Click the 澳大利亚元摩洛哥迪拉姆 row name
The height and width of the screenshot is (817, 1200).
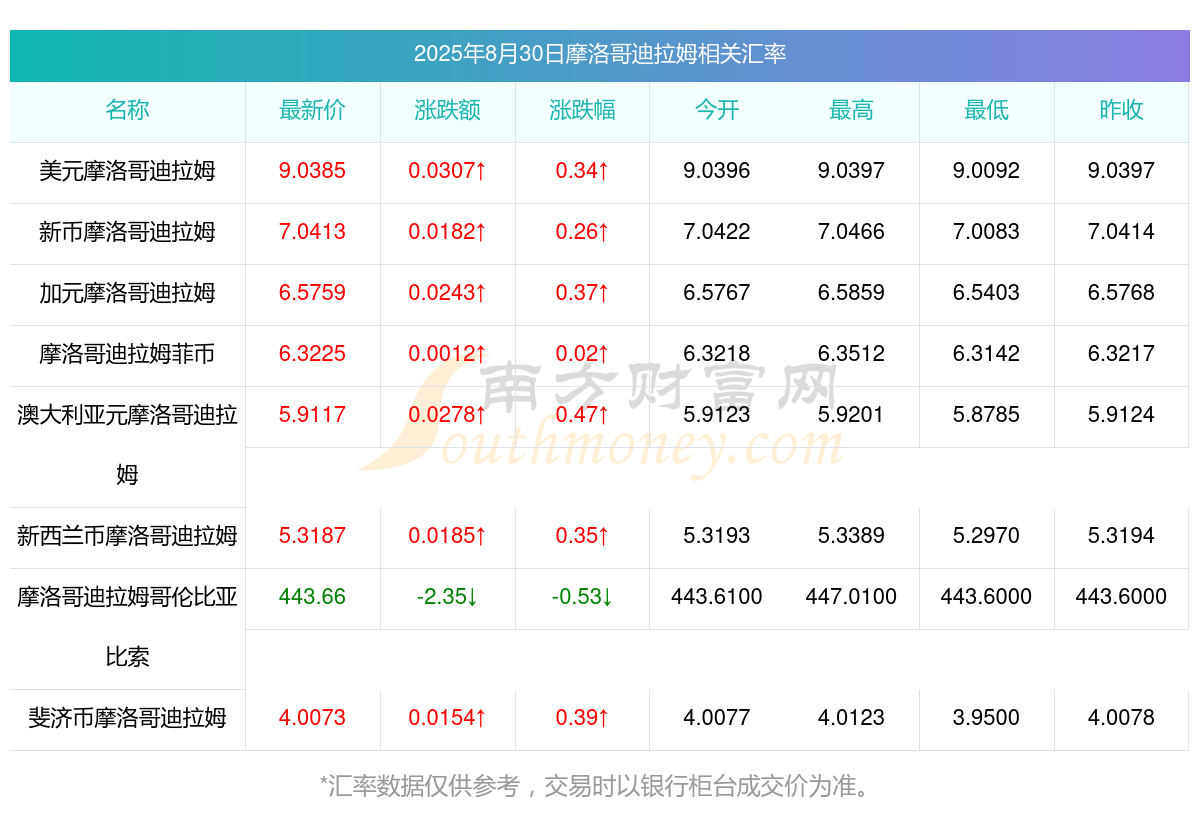[x=127, y=444]
